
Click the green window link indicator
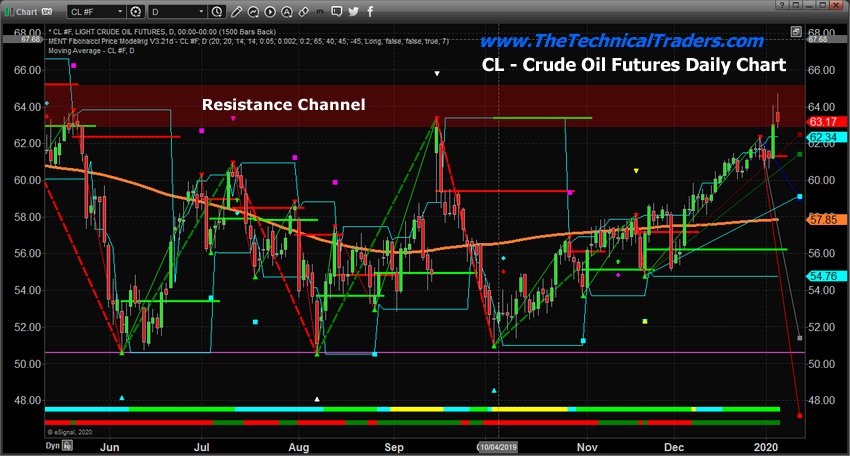point(9,11)
